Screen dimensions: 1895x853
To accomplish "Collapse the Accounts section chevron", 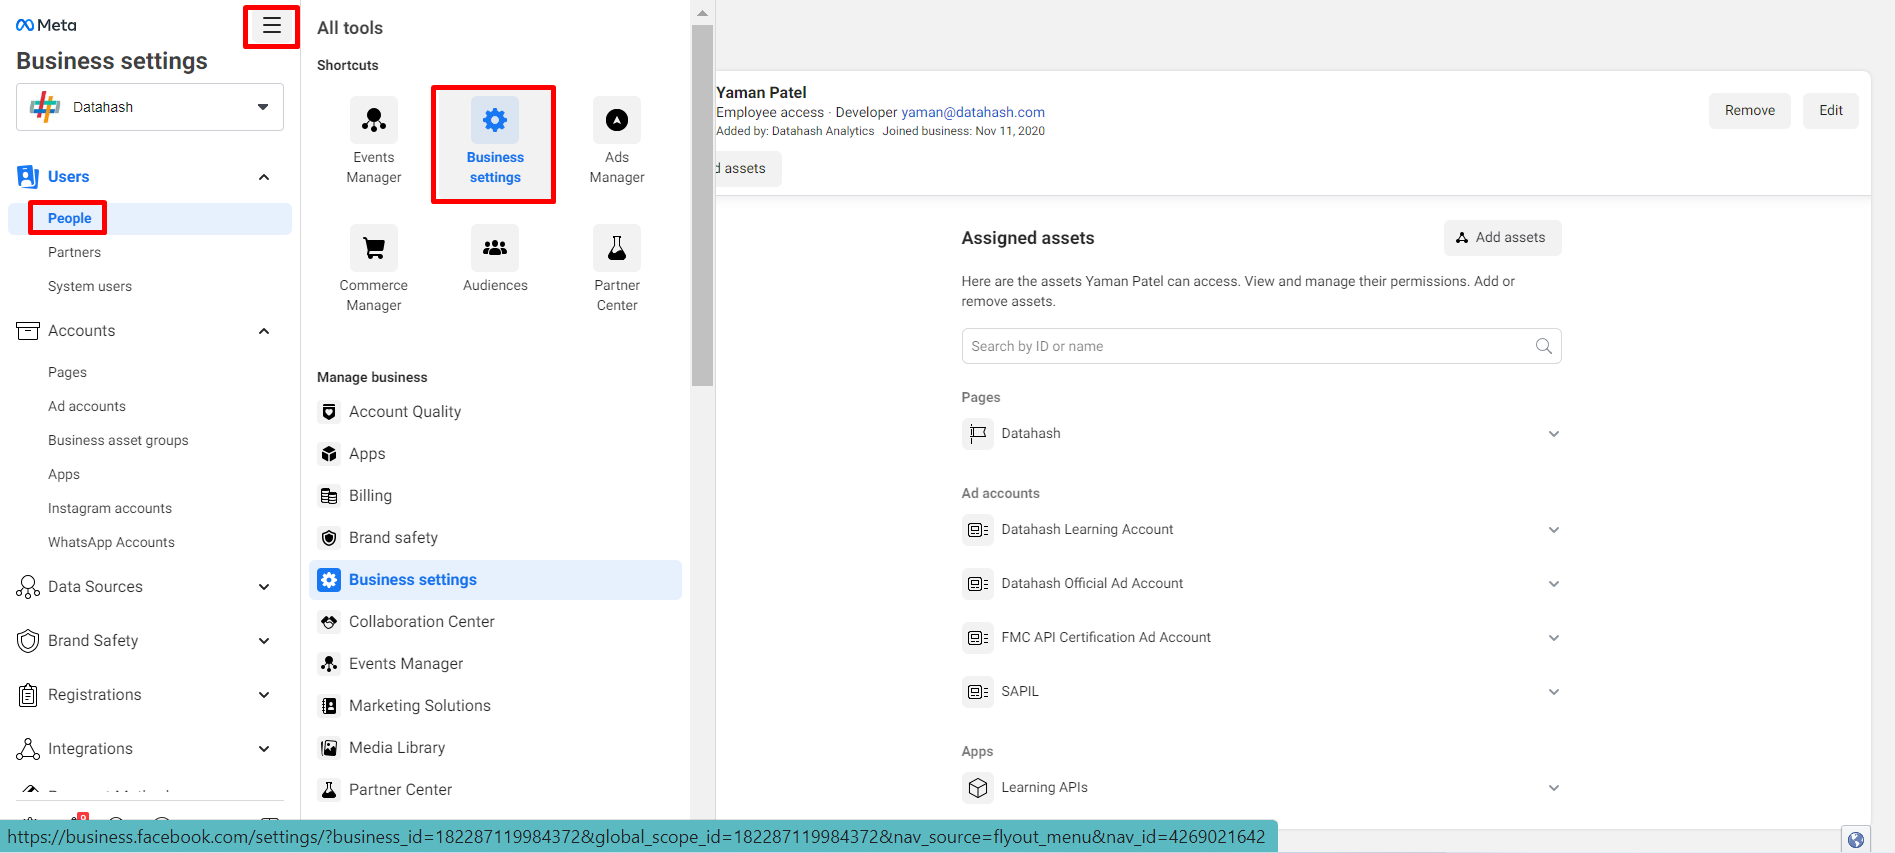I will click(x=264, y=331).
